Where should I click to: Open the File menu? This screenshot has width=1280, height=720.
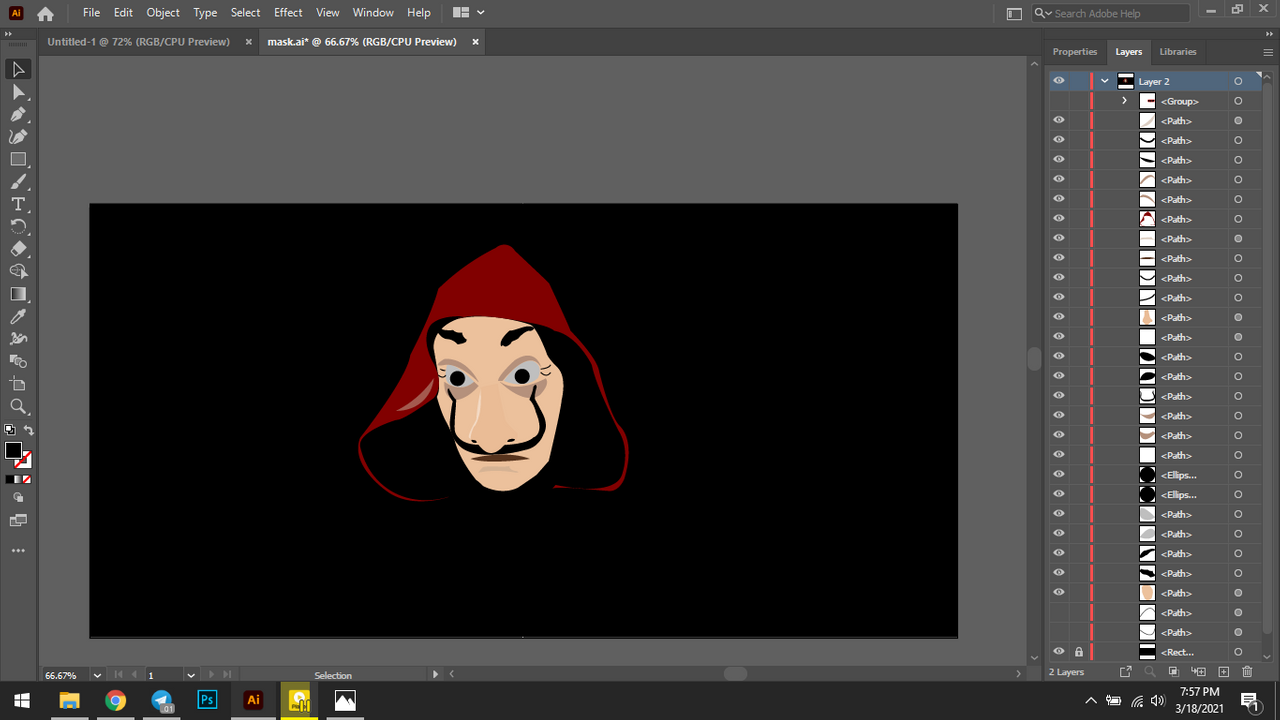tap(92, 13)
